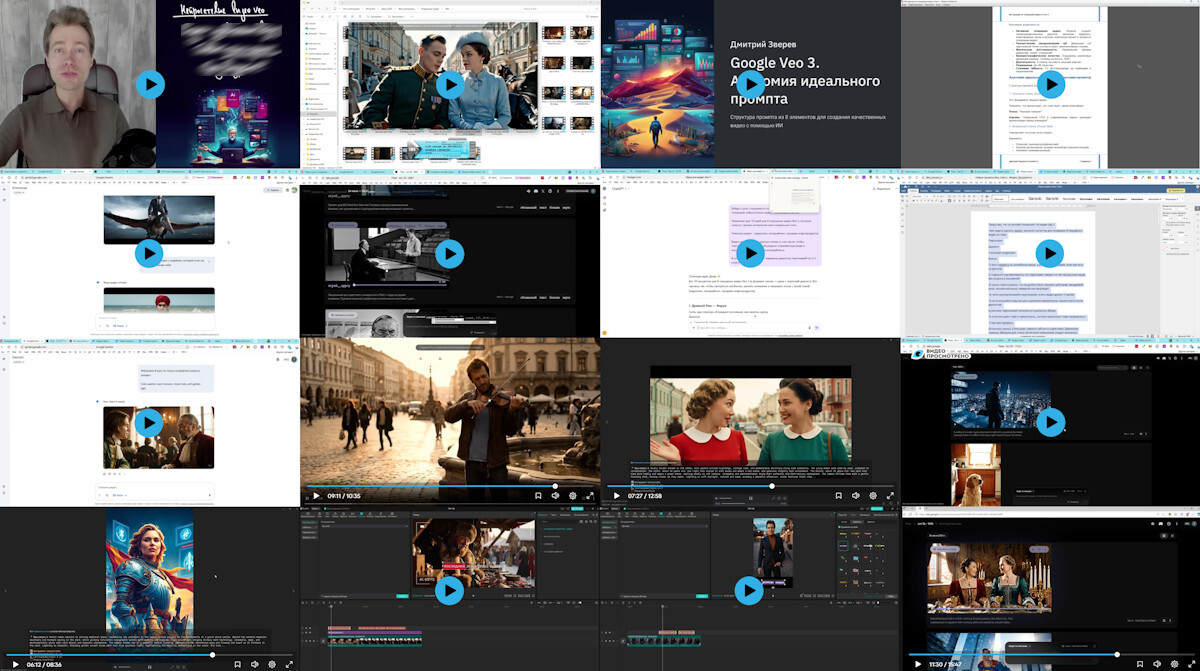Open settings gear on 09:11 video player

pos(572,496)
